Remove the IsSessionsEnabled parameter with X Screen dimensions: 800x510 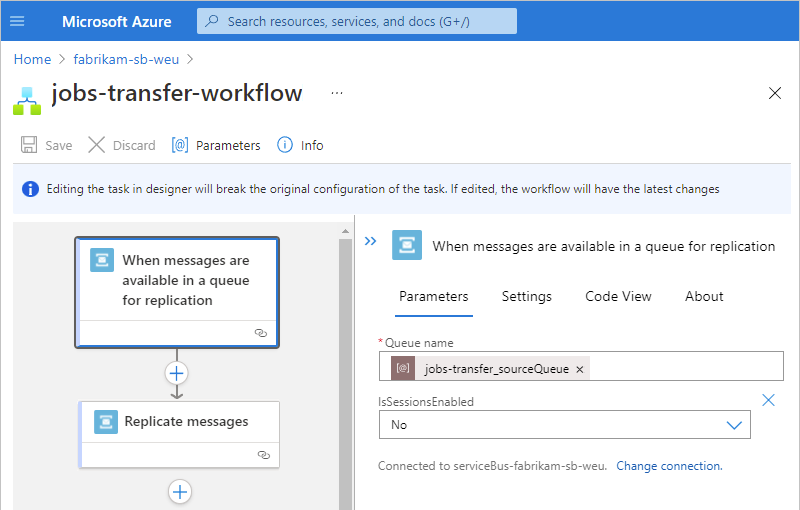[768, 400]
